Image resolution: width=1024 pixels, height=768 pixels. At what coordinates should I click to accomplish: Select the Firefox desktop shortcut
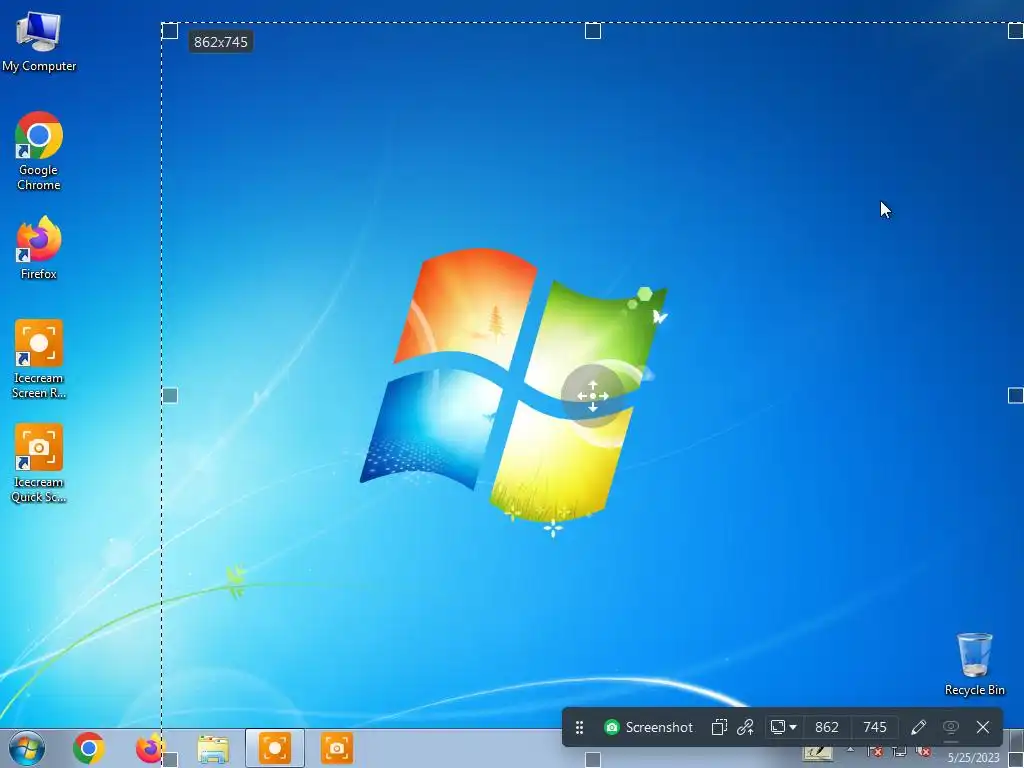coord(39,248)
